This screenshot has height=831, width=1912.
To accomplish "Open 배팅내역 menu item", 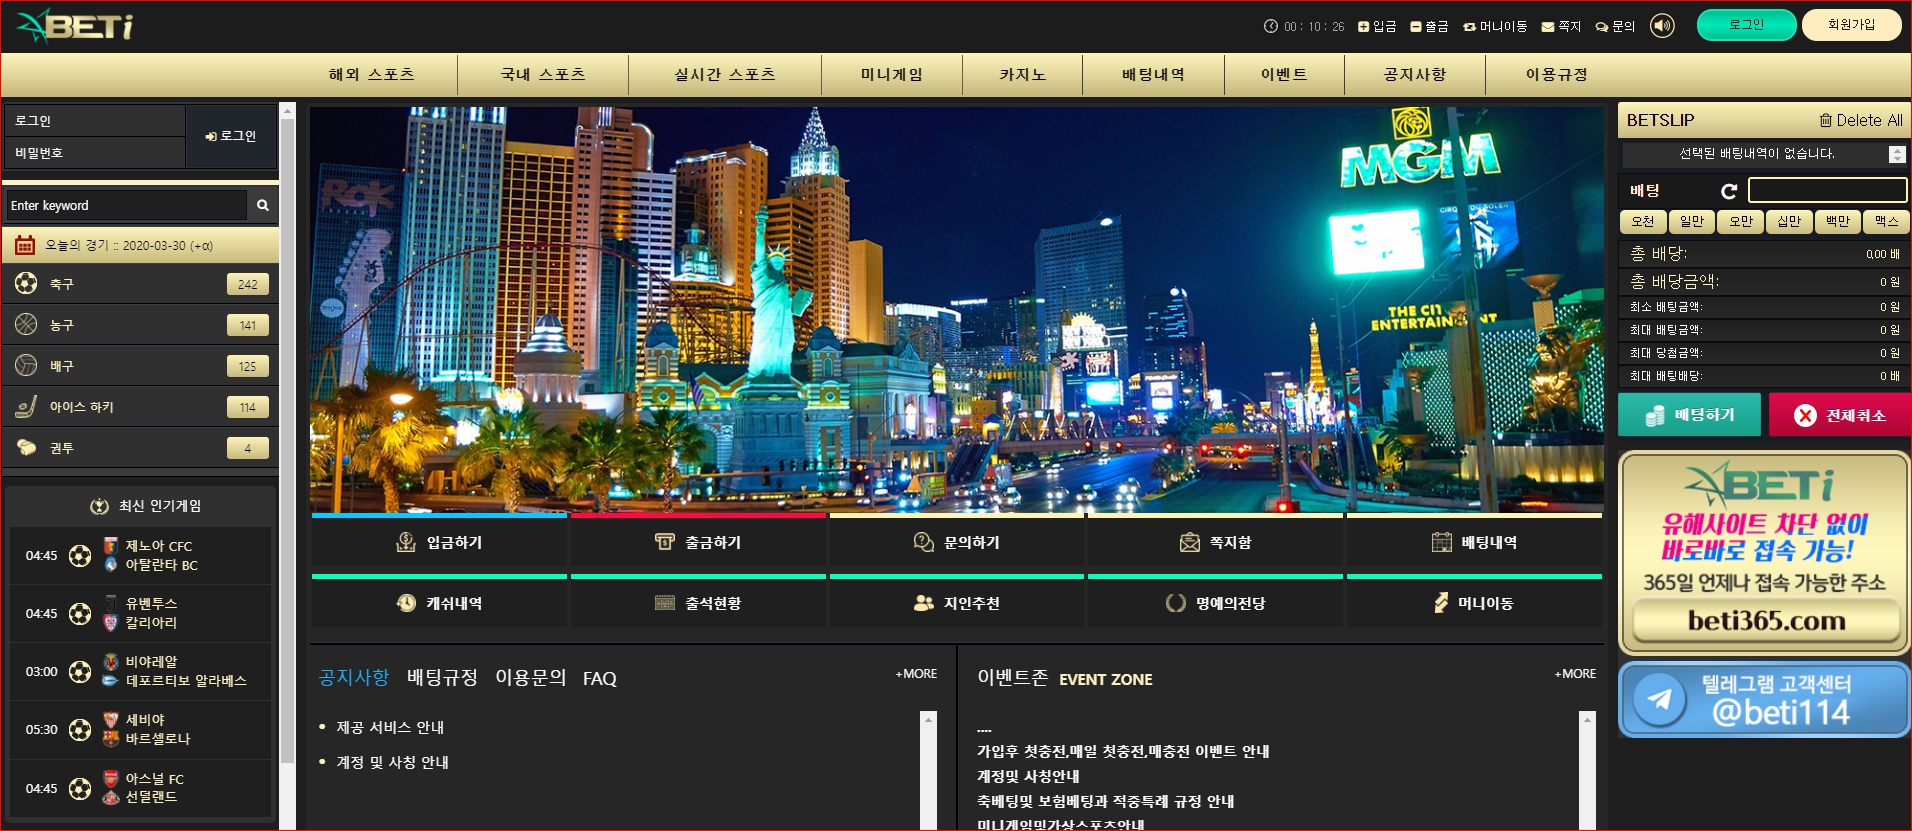I will point(1153,75).
